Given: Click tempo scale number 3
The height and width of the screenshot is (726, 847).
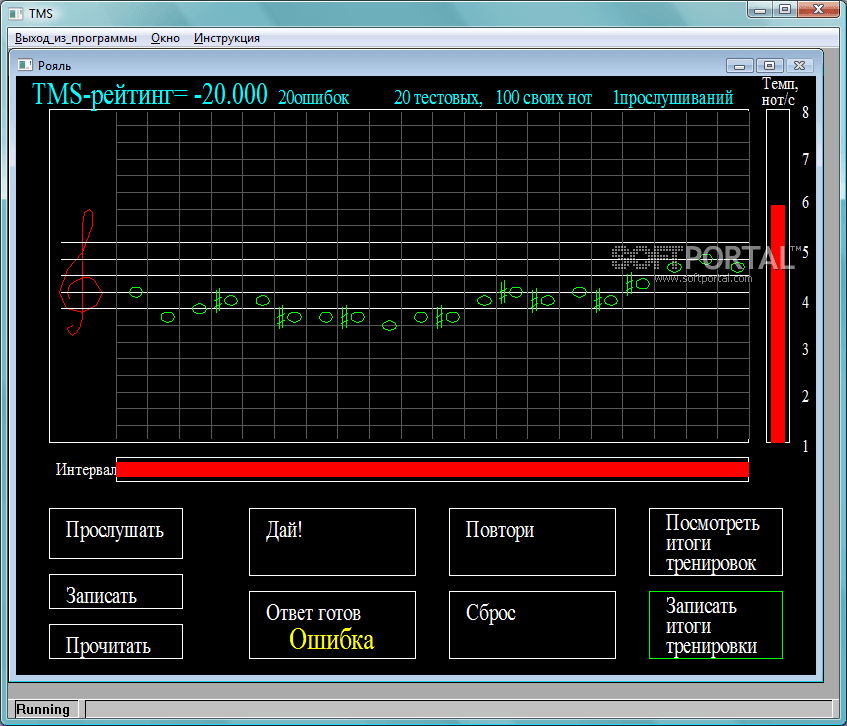Looking at the screenshot, I should click(x=805, y=349).
